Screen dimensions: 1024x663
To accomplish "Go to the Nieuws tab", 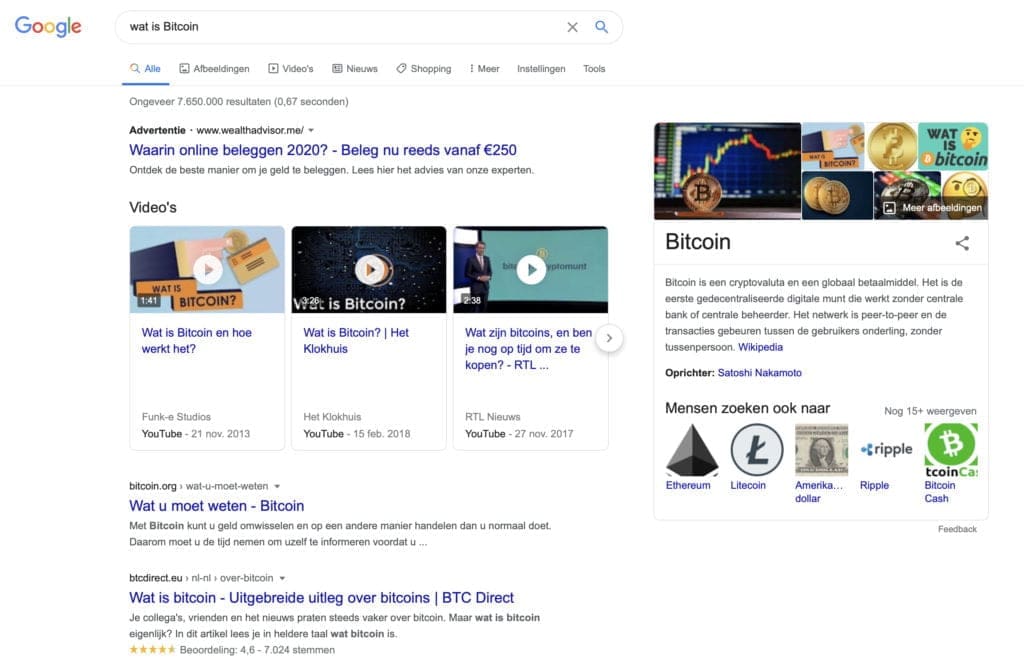I will (355, 69).
